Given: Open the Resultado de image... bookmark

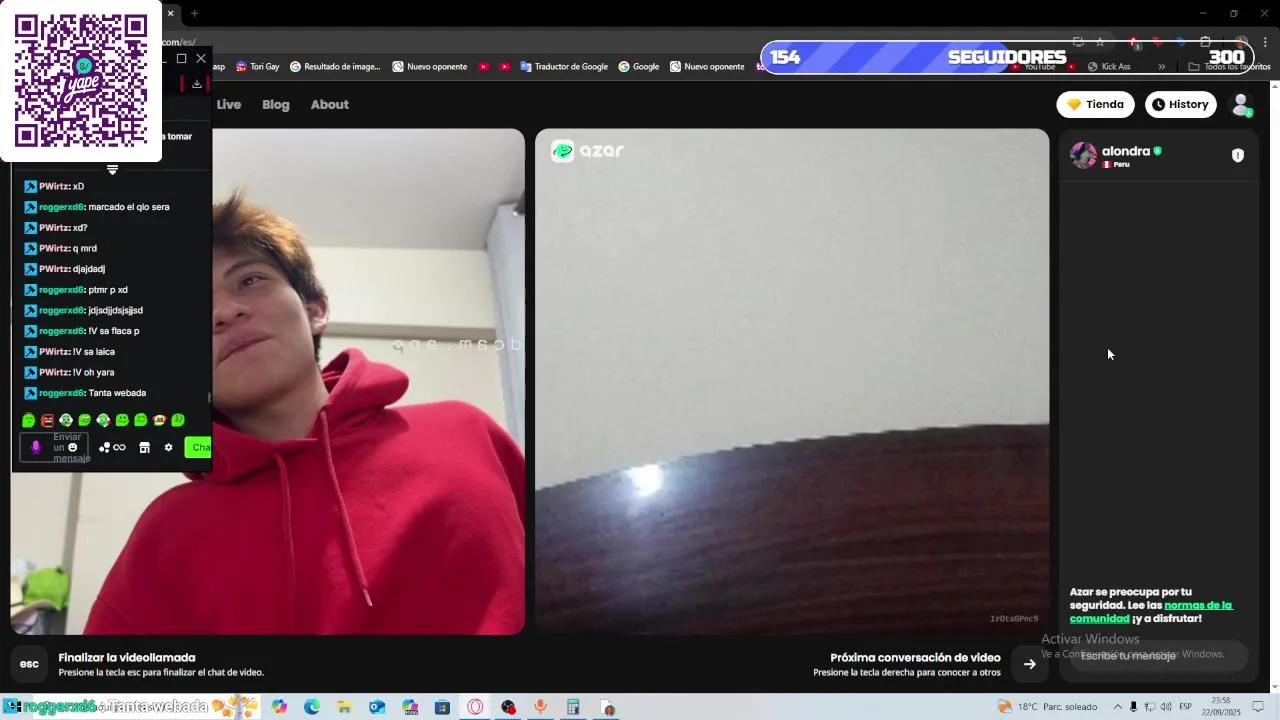Looking at the screenshot, I should pyautogui.click(x=335, y=67).
